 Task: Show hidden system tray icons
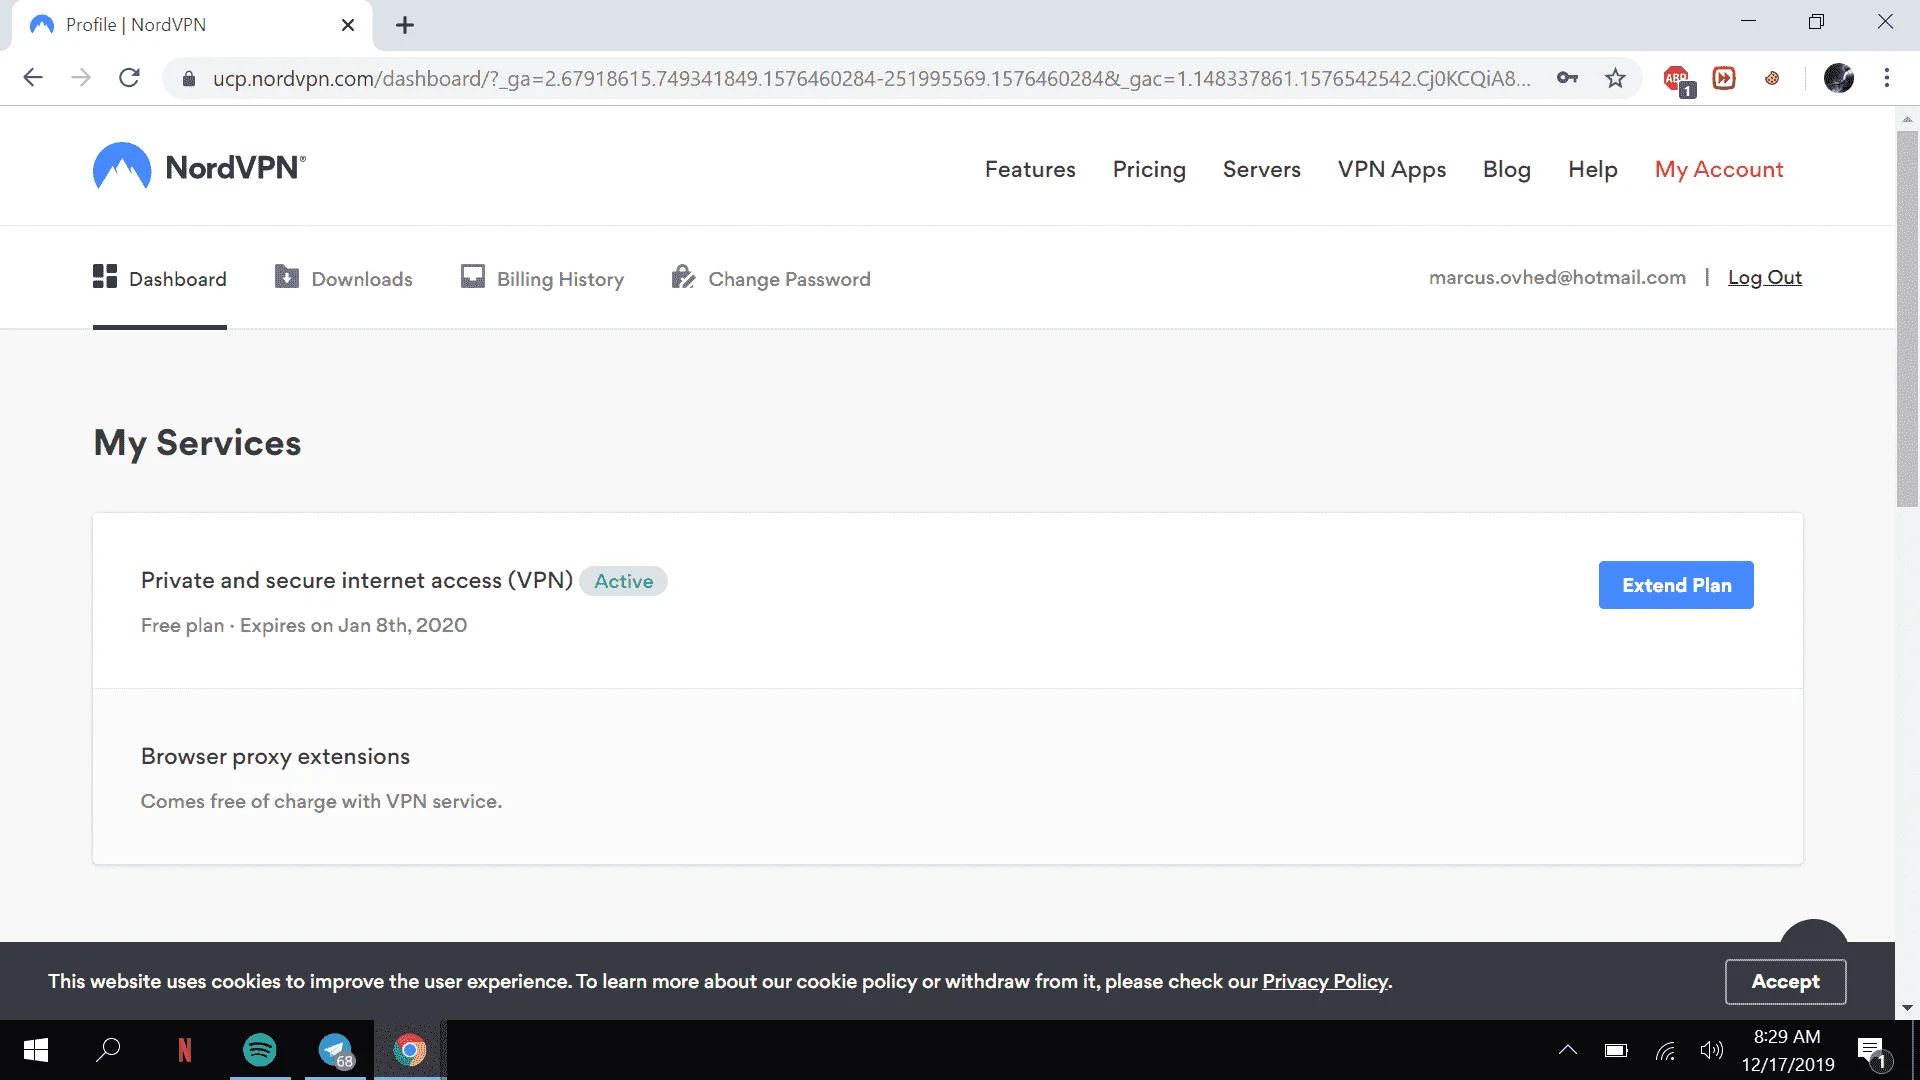pyautogui.click(x=1568, y=1050)
